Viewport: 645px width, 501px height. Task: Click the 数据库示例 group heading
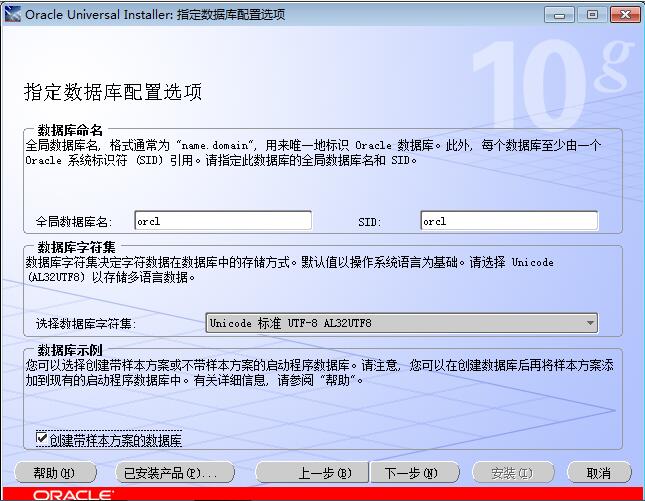(70, 350)
